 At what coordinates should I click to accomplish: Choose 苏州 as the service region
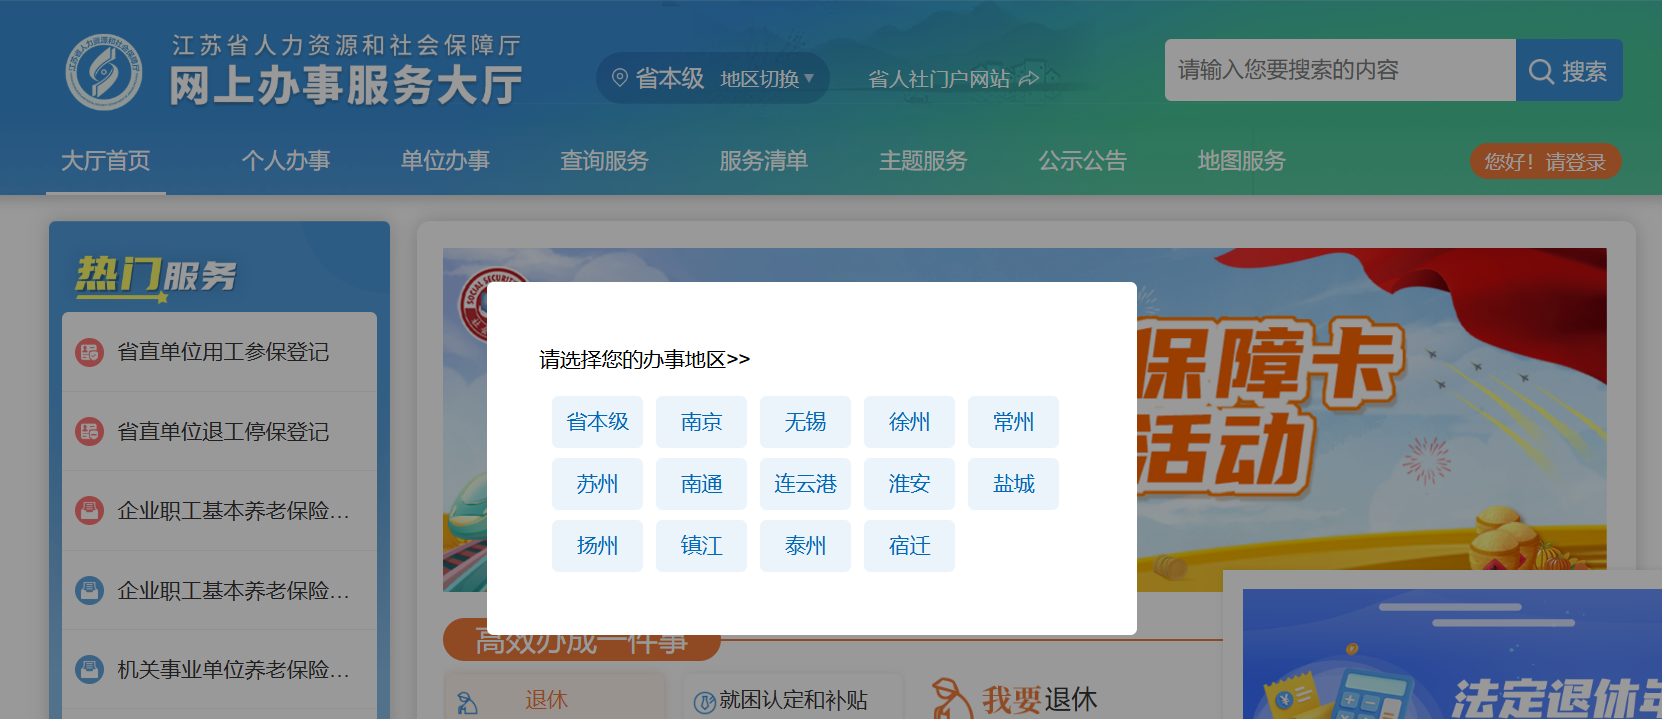[597, 484]
